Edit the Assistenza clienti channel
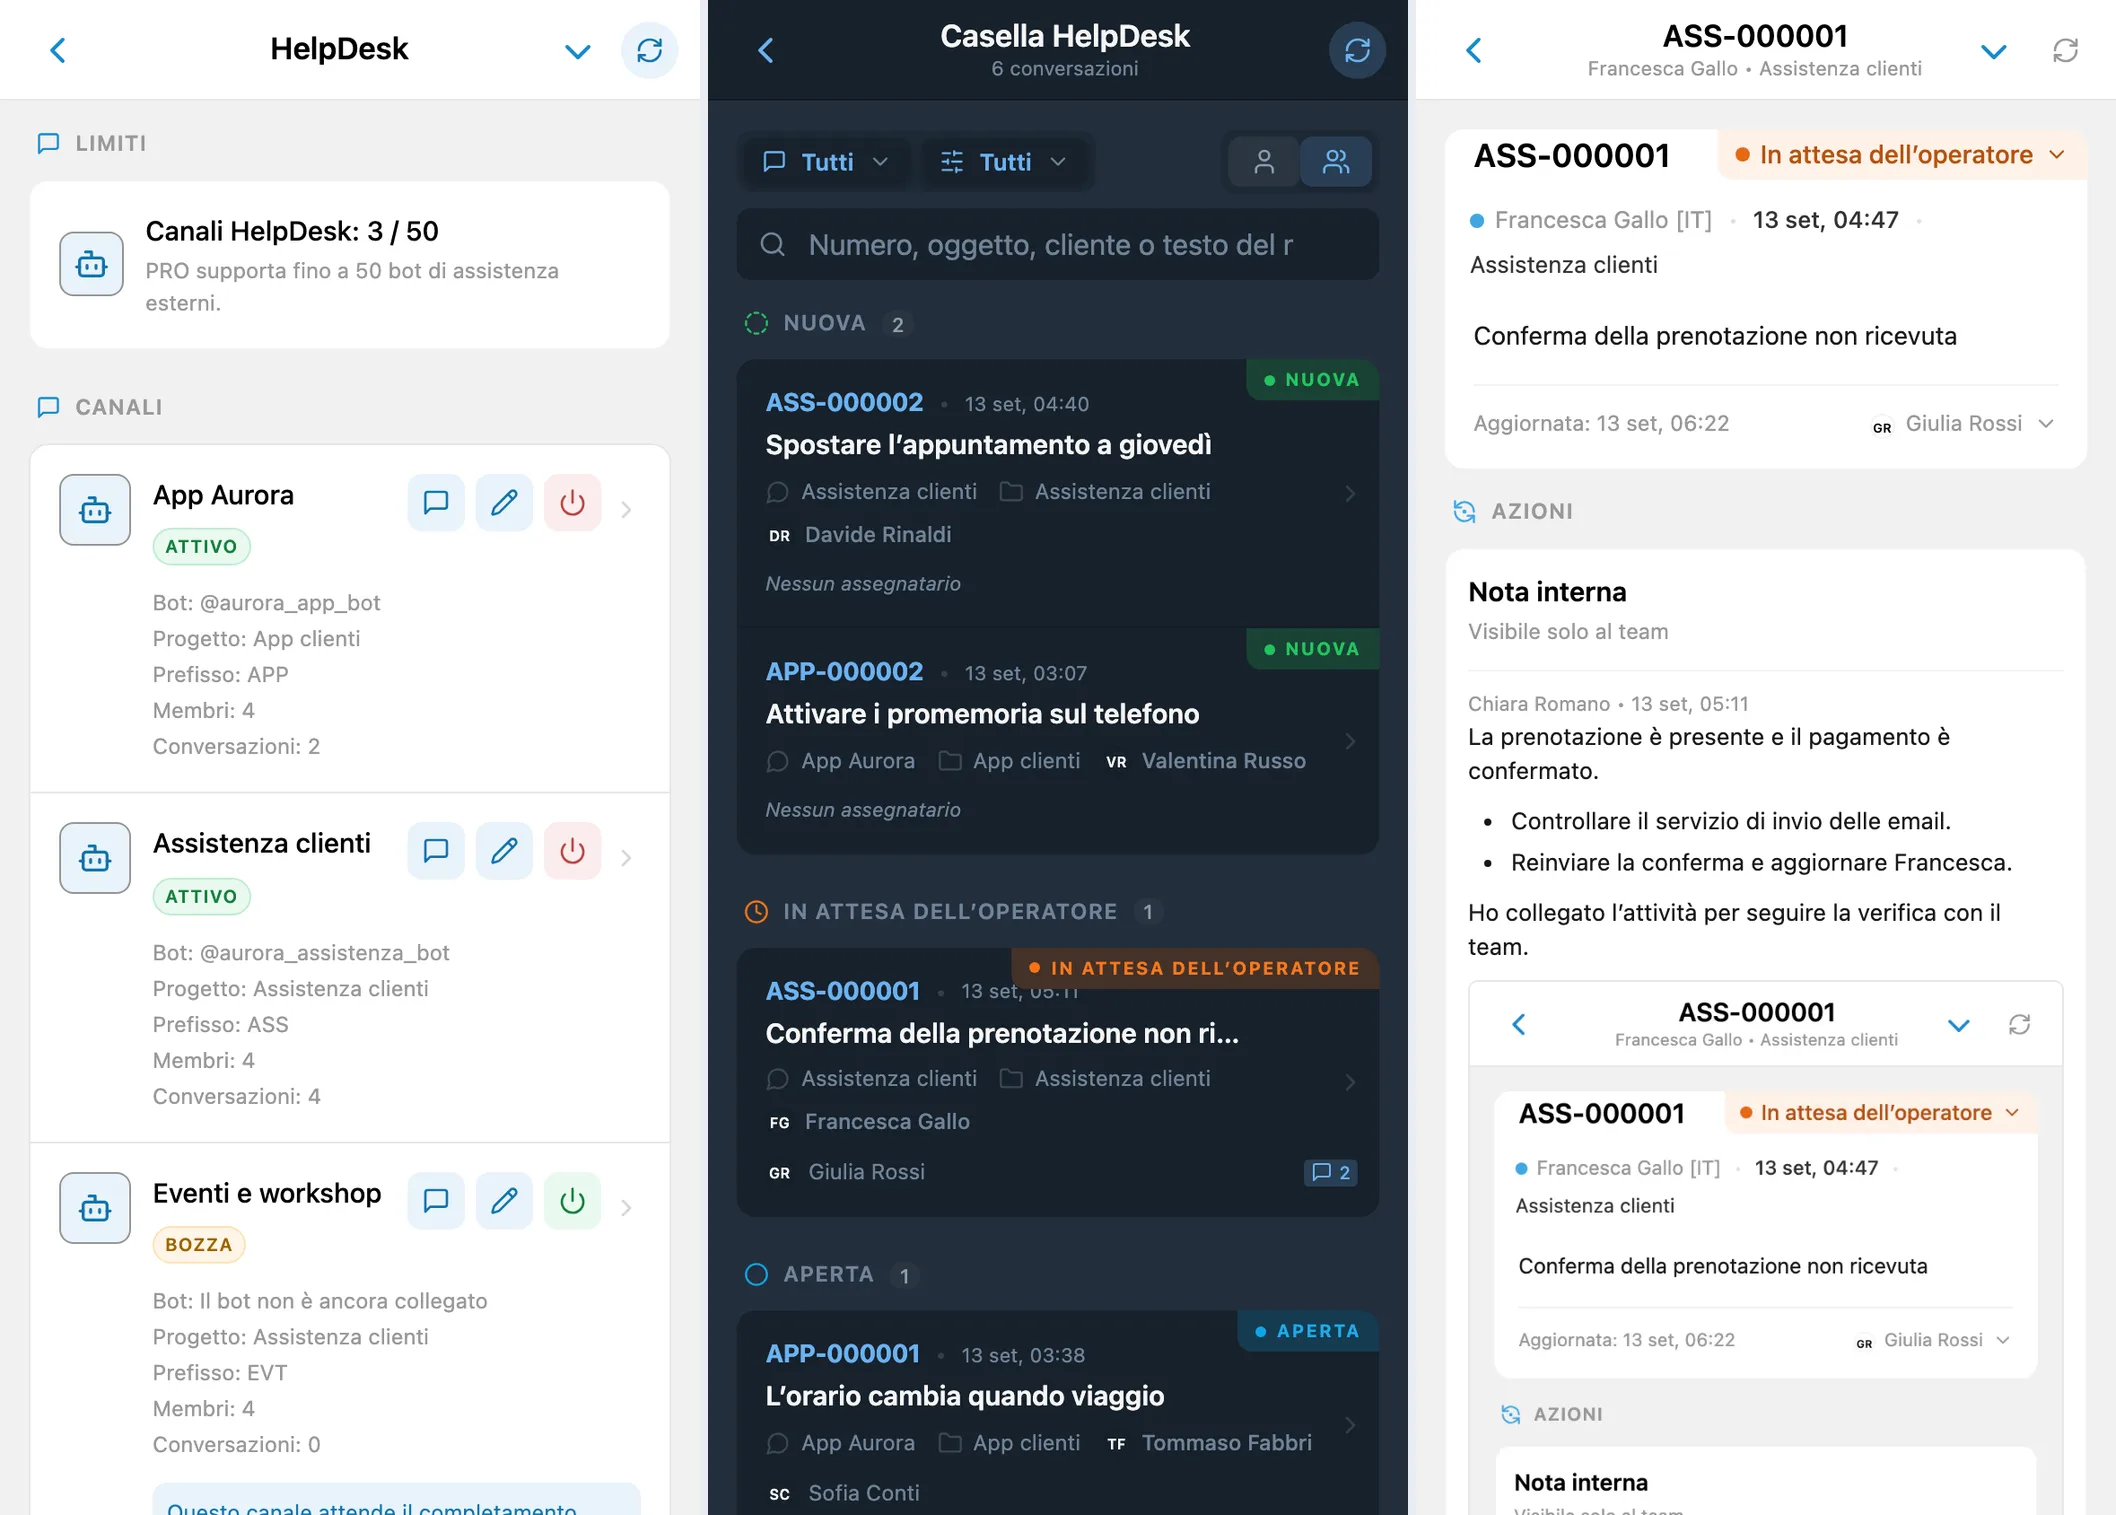The height and width of the screenshot is (1515, 2116). tap(504, 851)
